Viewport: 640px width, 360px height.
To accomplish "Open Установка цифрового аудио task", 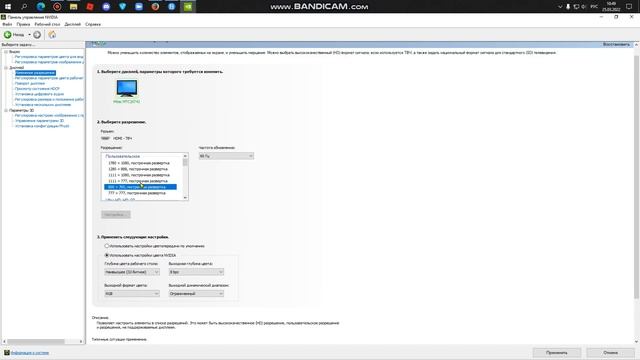I will tap(39, 94).
